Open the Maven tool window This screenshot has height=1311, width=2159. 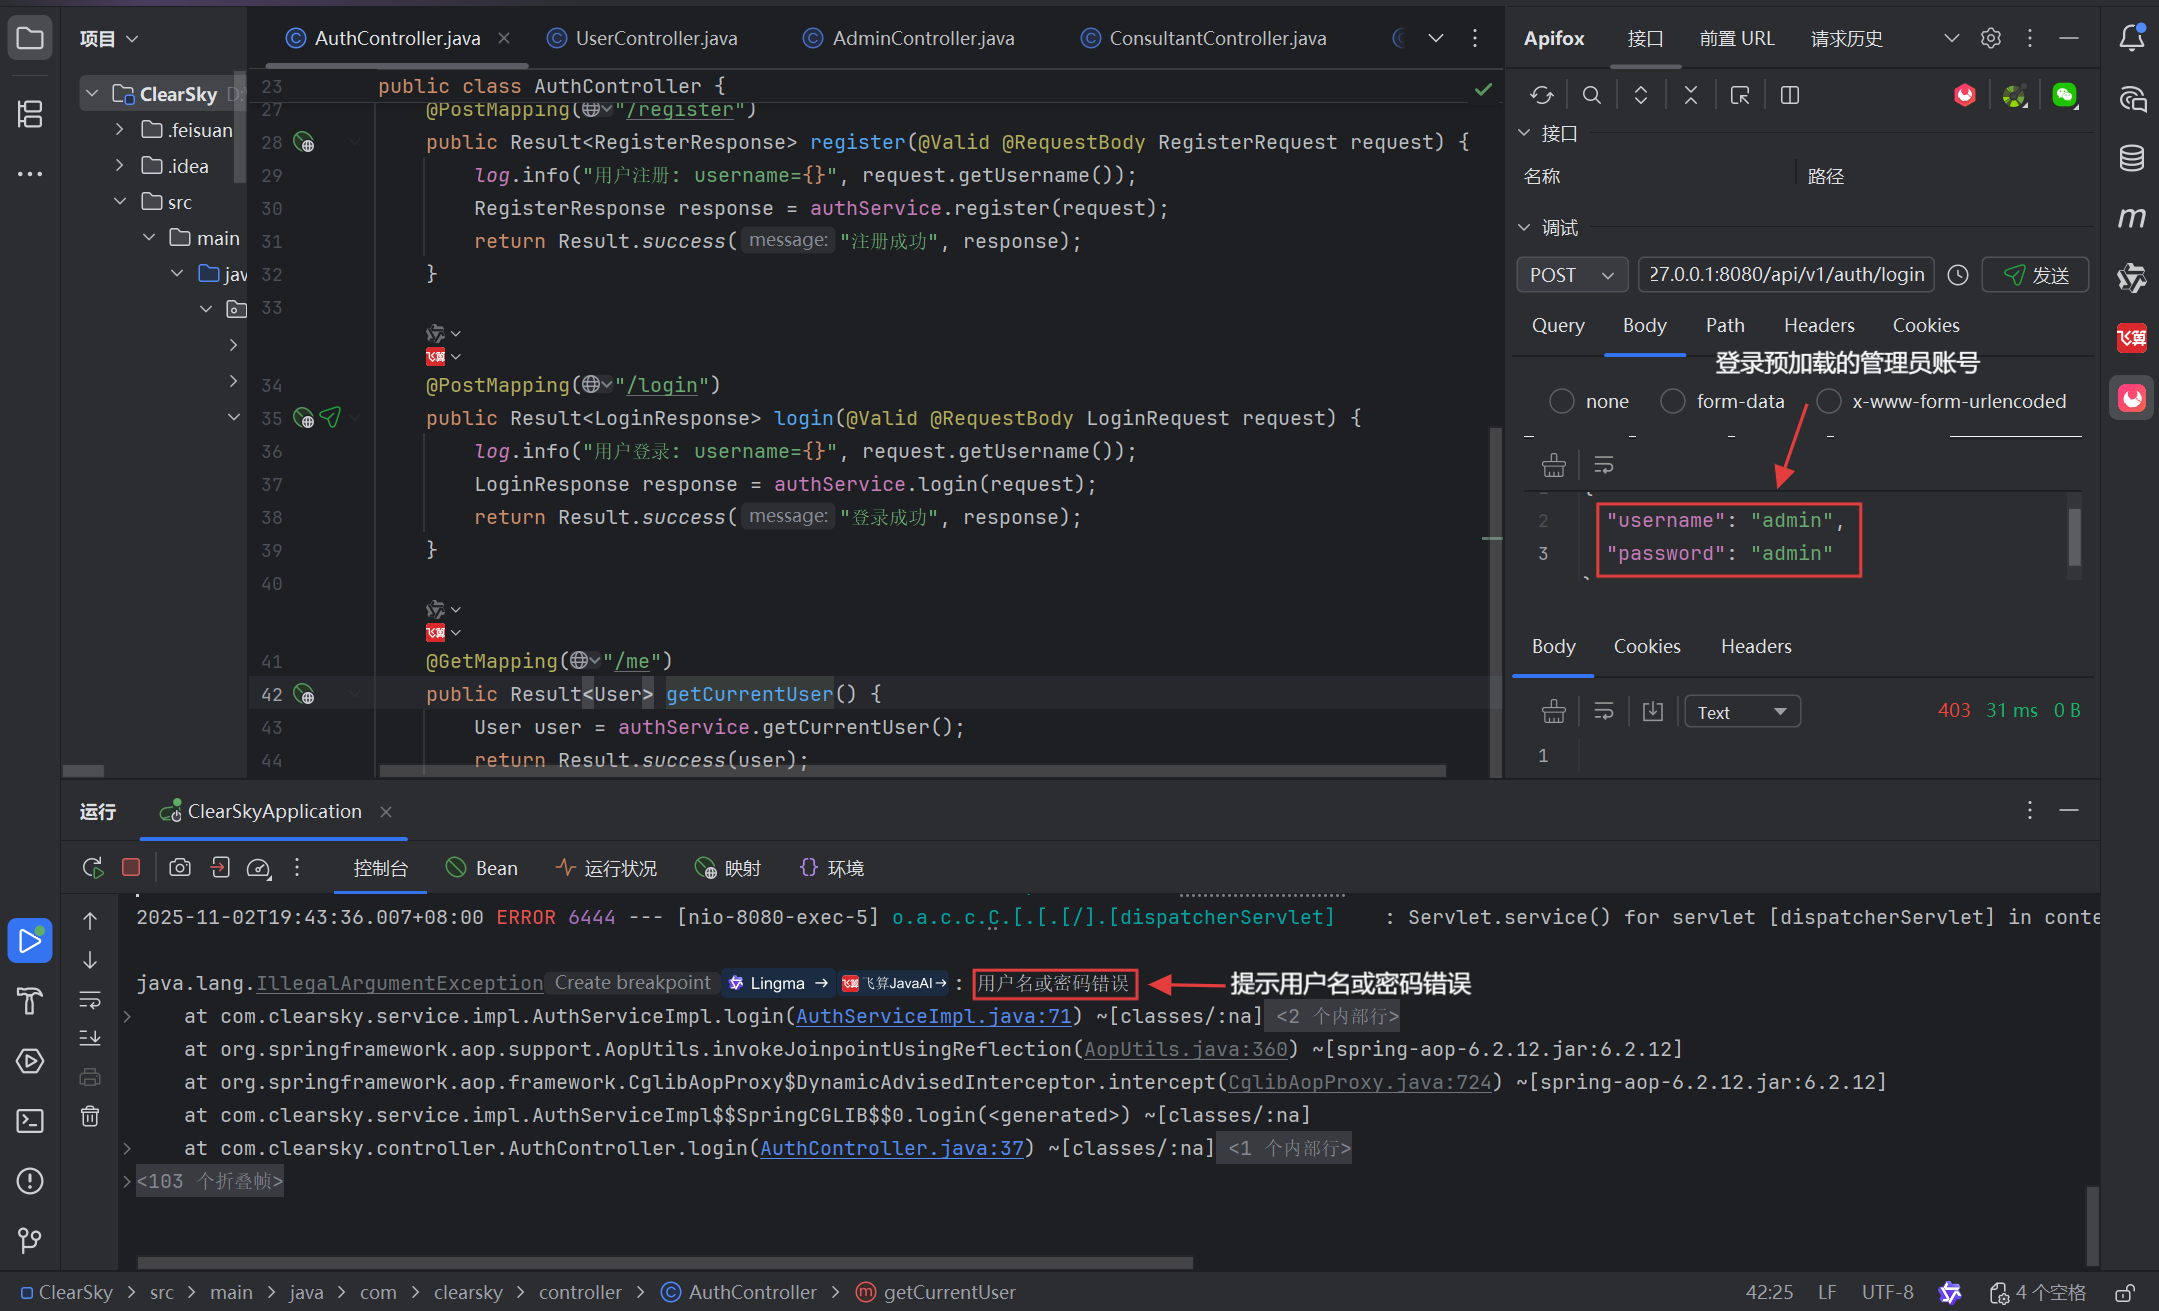pyautogui.click(x=2132, y=218)
